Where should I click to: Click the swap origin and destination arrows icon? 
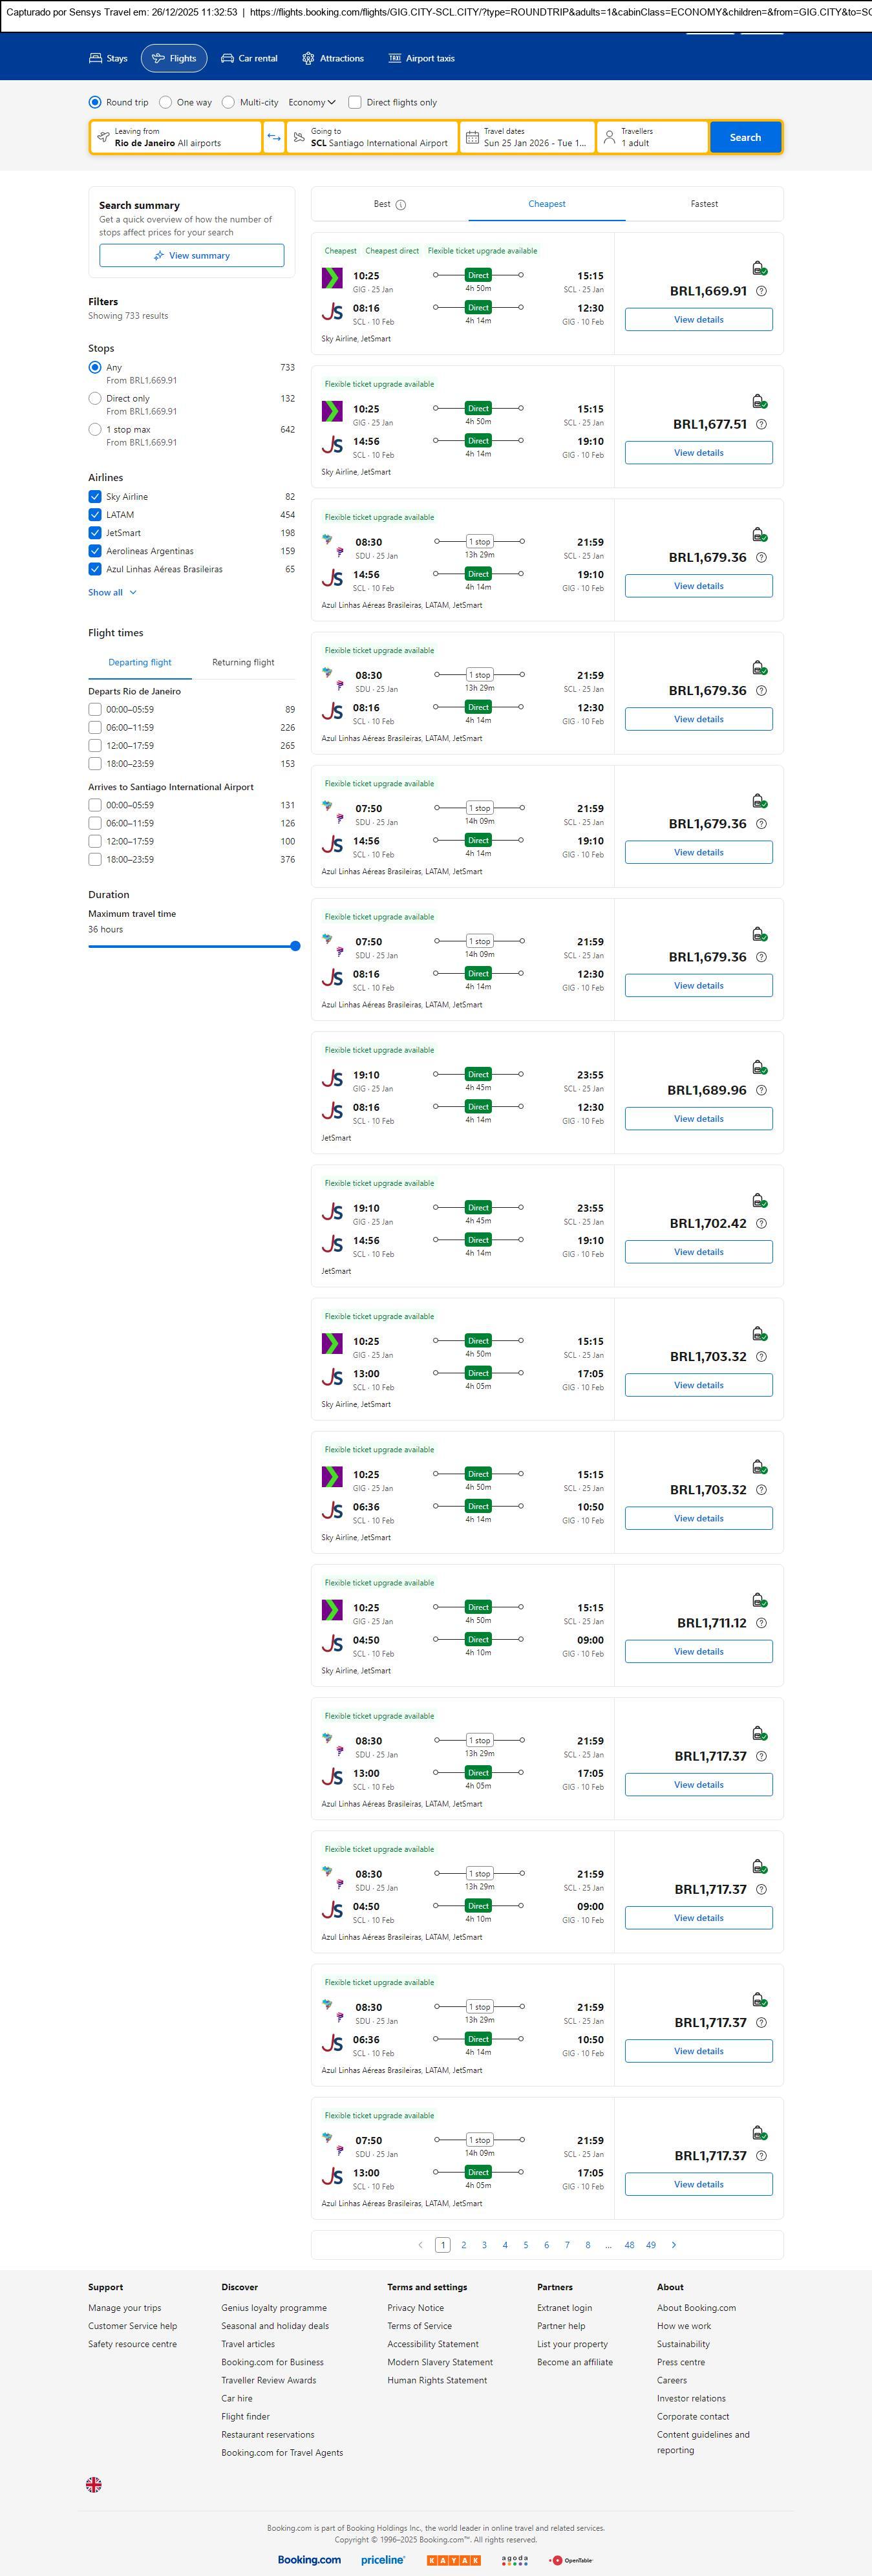pyautogui.click(x=274, y=137)
